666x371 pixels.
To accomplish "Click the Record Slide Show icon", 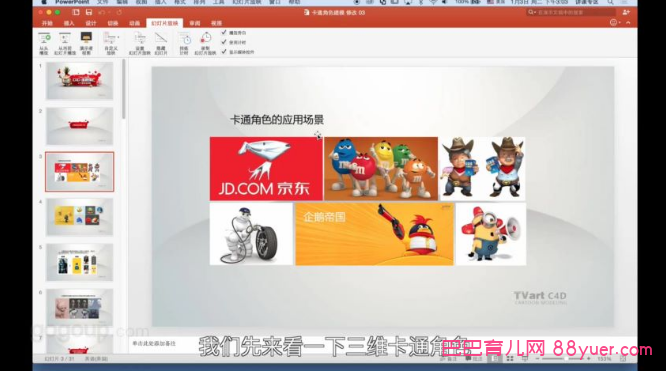I will click(x=205, y=43).
